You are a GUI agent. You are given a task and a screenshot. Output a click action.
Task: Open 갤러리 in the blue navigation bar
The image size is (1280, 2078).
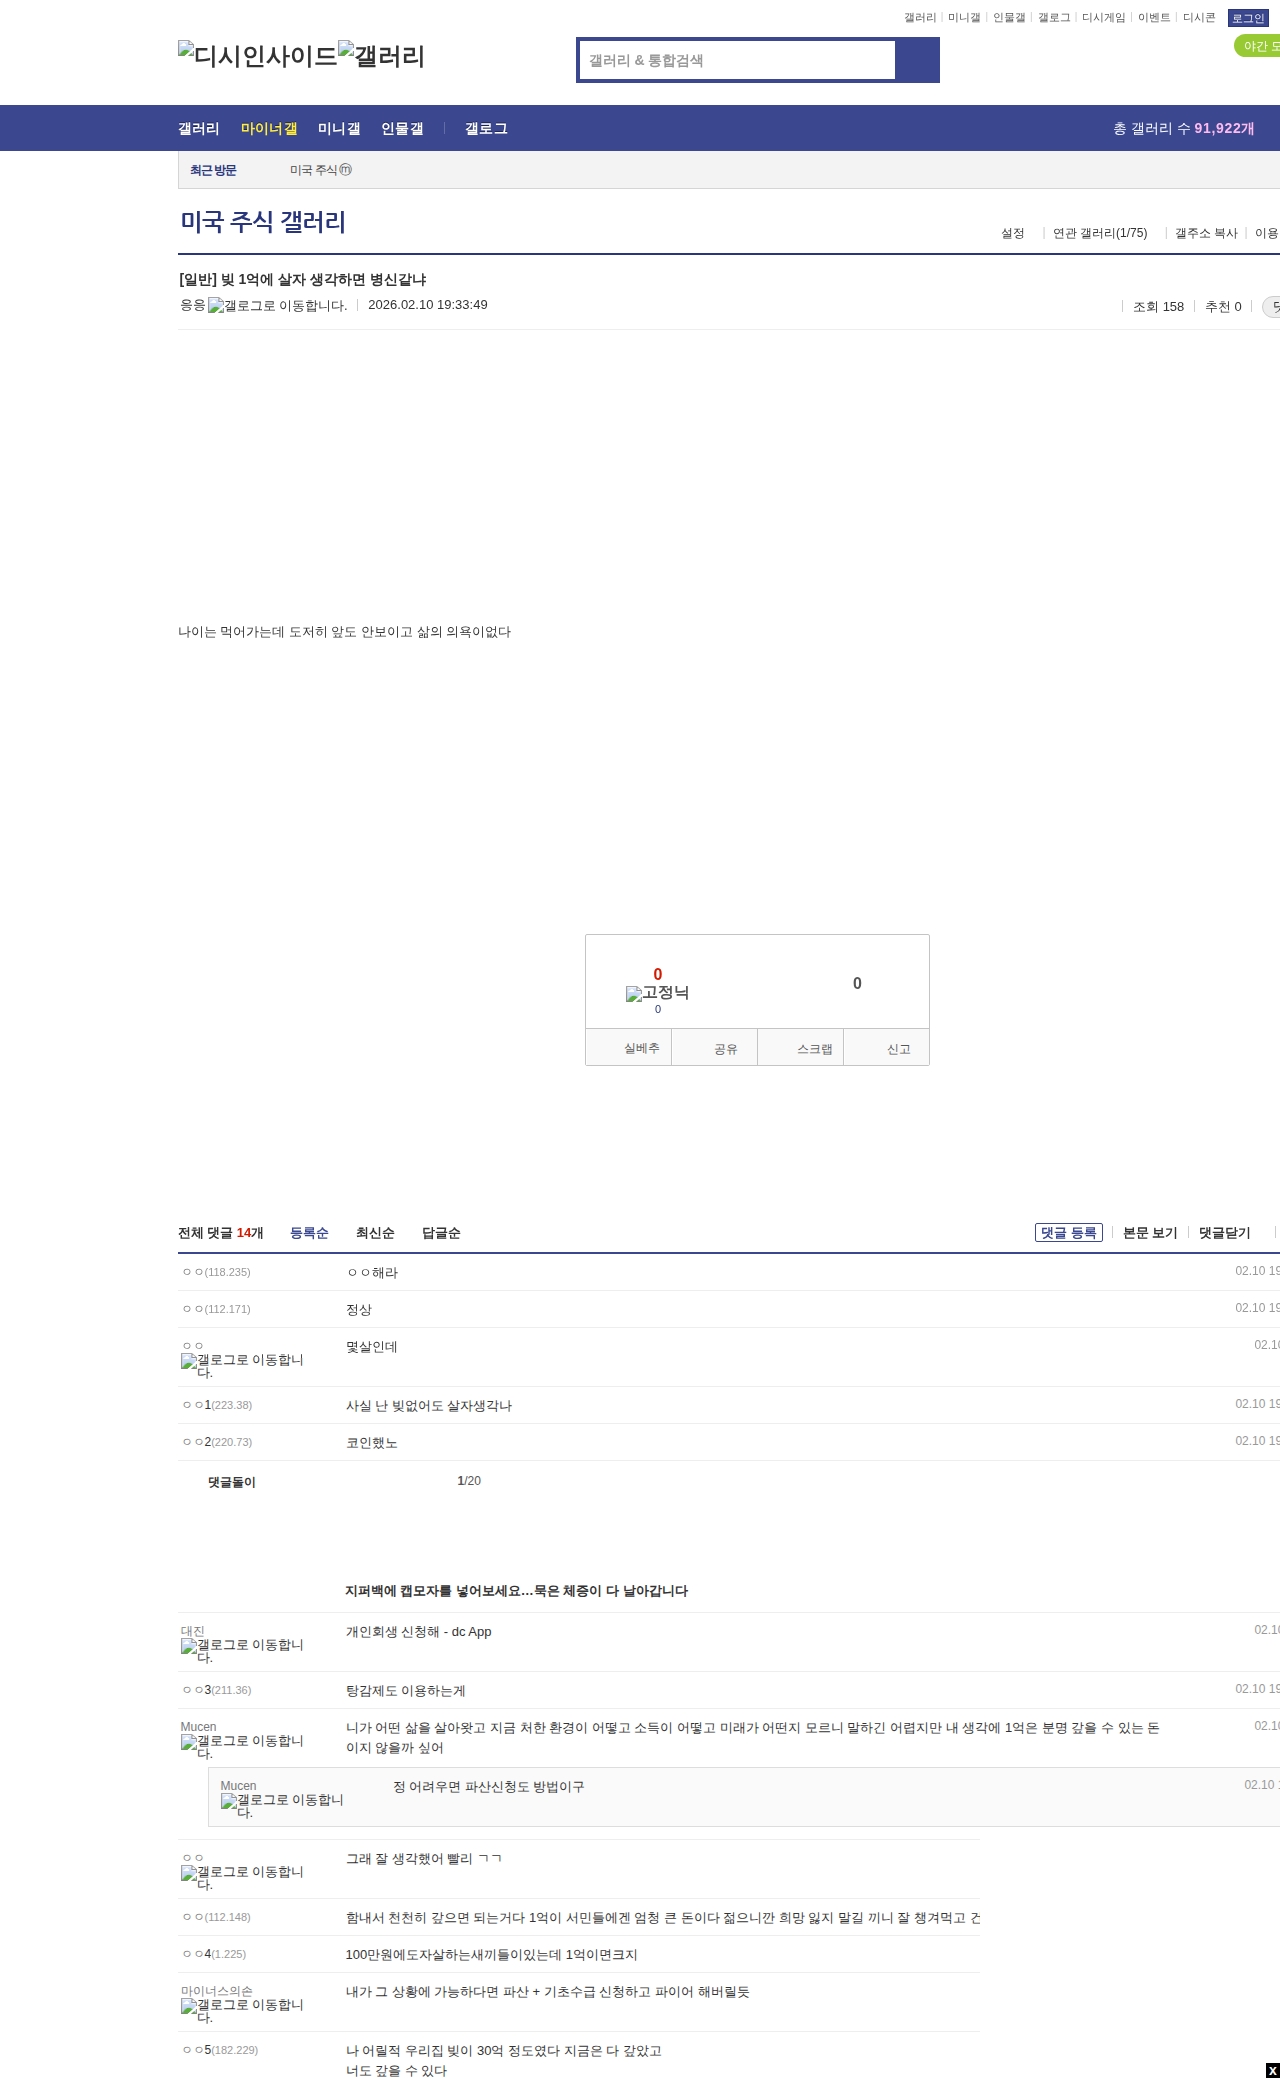click(x=199, y=129)
